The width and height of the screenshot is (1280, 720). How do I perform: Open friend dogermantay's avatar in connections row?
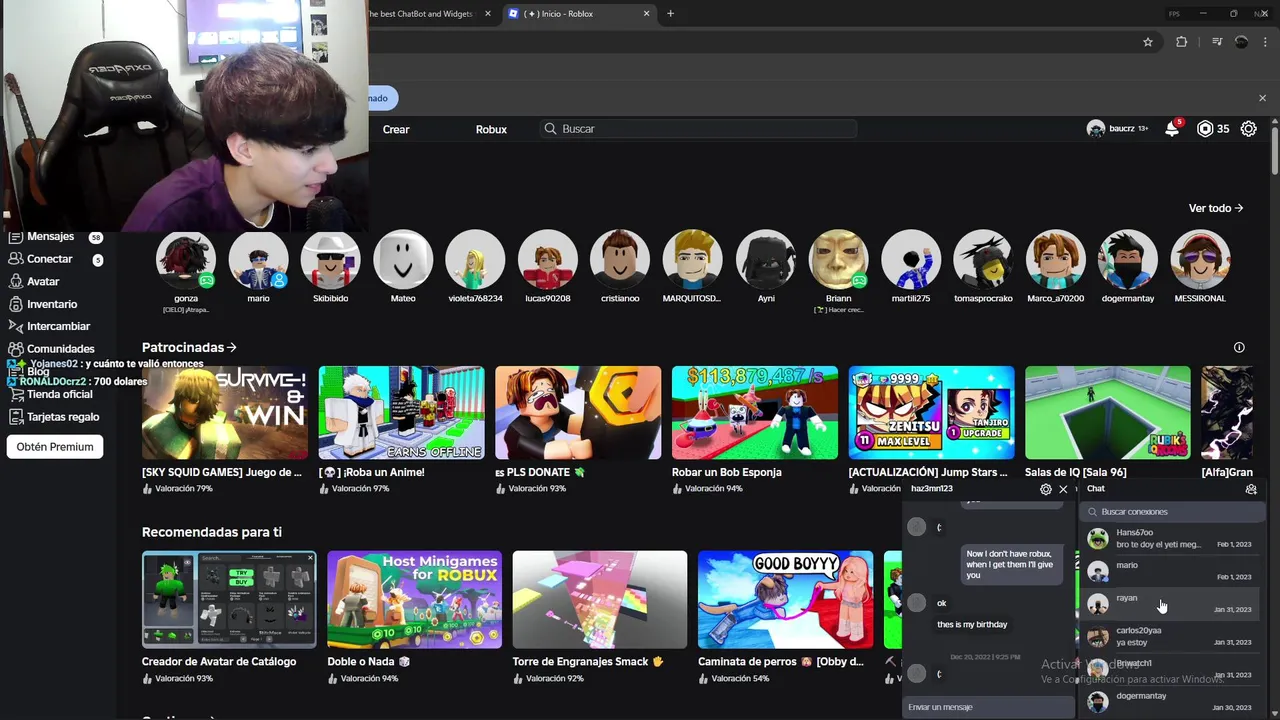(x=1128, y=260)
